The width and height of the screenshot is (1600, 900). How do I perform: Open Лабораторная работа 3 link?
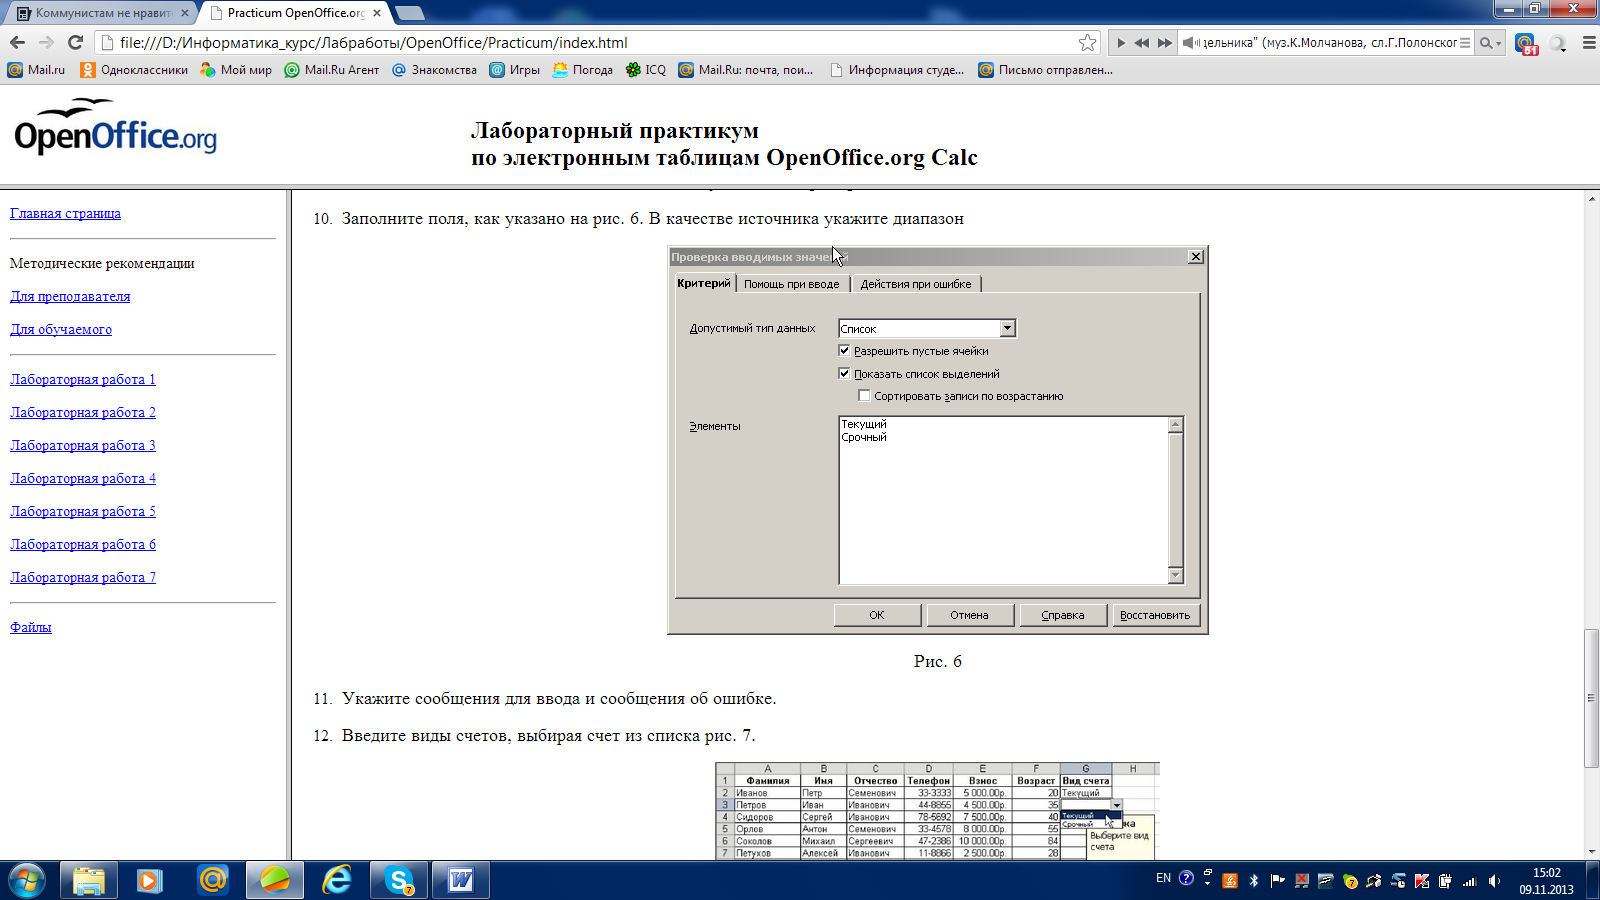(x=83, y=445)
